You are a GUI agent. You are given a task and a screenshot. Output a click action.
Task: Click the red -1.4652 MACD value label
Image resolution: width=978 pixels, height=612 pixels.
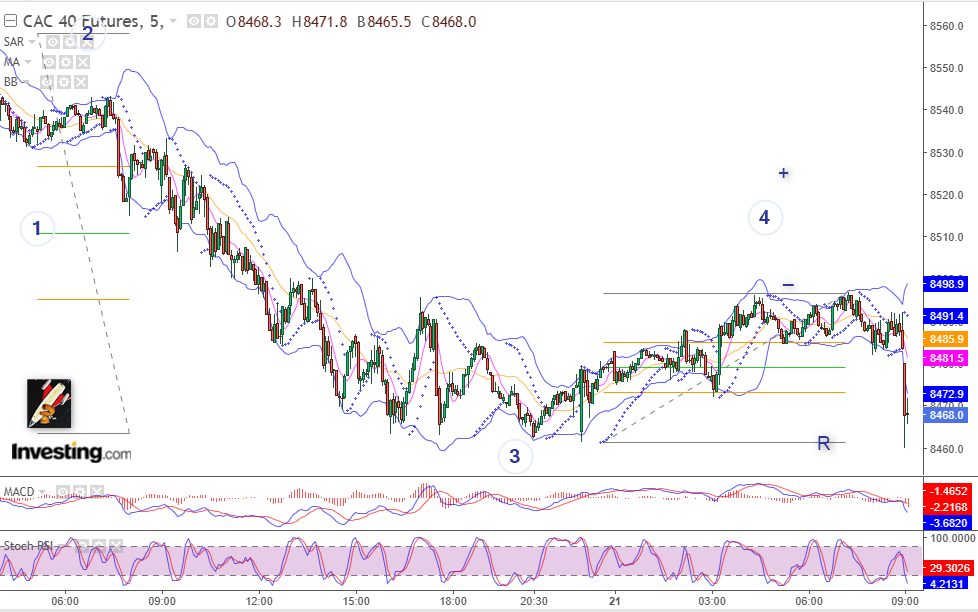click(947, 491)
